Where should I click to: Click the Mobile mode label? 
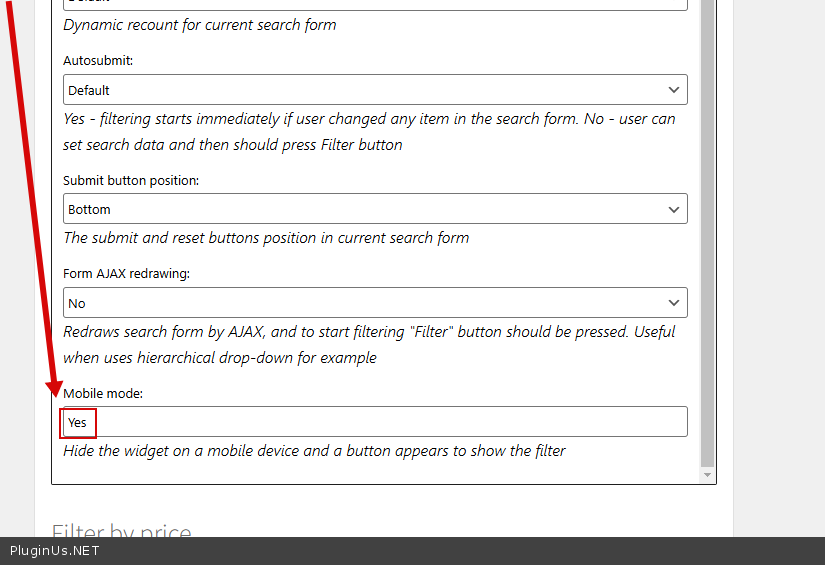[103, 393]
